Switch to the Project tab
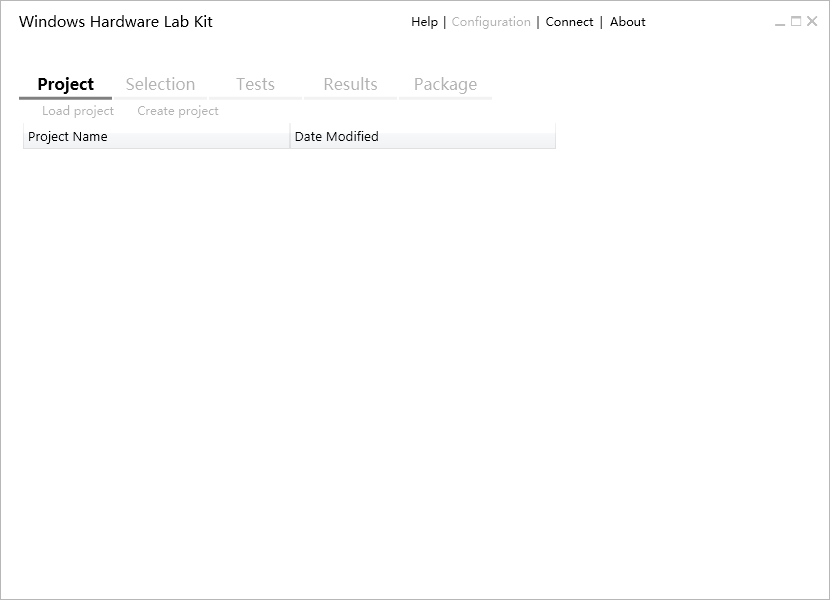The height and width of the screenshot is (600, 830). coord(66,84)
